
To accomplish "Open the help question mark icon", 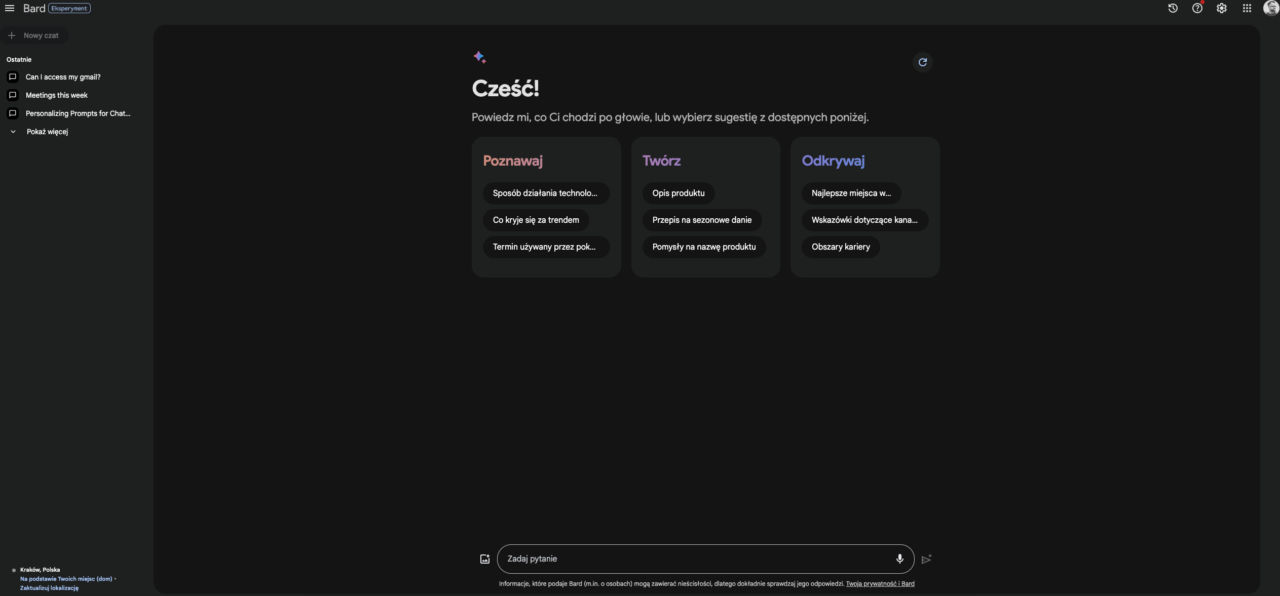I will point(1197,8).
